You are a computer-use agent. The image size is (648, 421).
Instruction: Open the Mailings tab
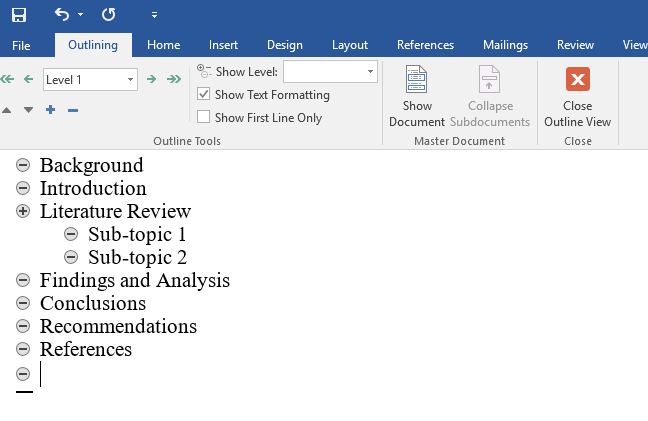coord(505,45)
